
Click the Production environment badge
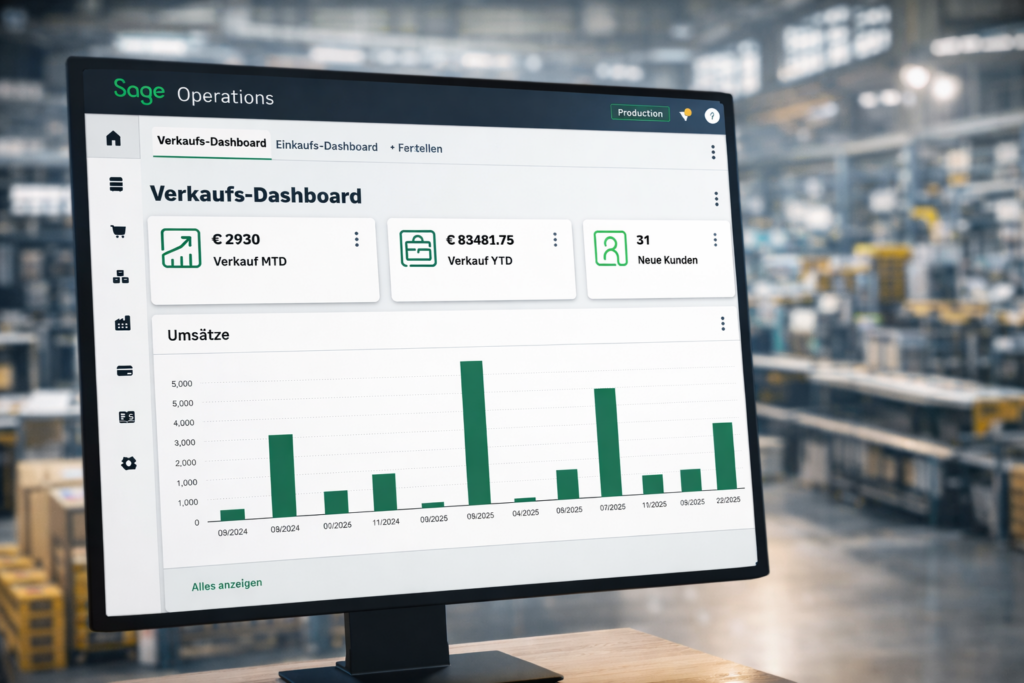(x=640, y=113)
